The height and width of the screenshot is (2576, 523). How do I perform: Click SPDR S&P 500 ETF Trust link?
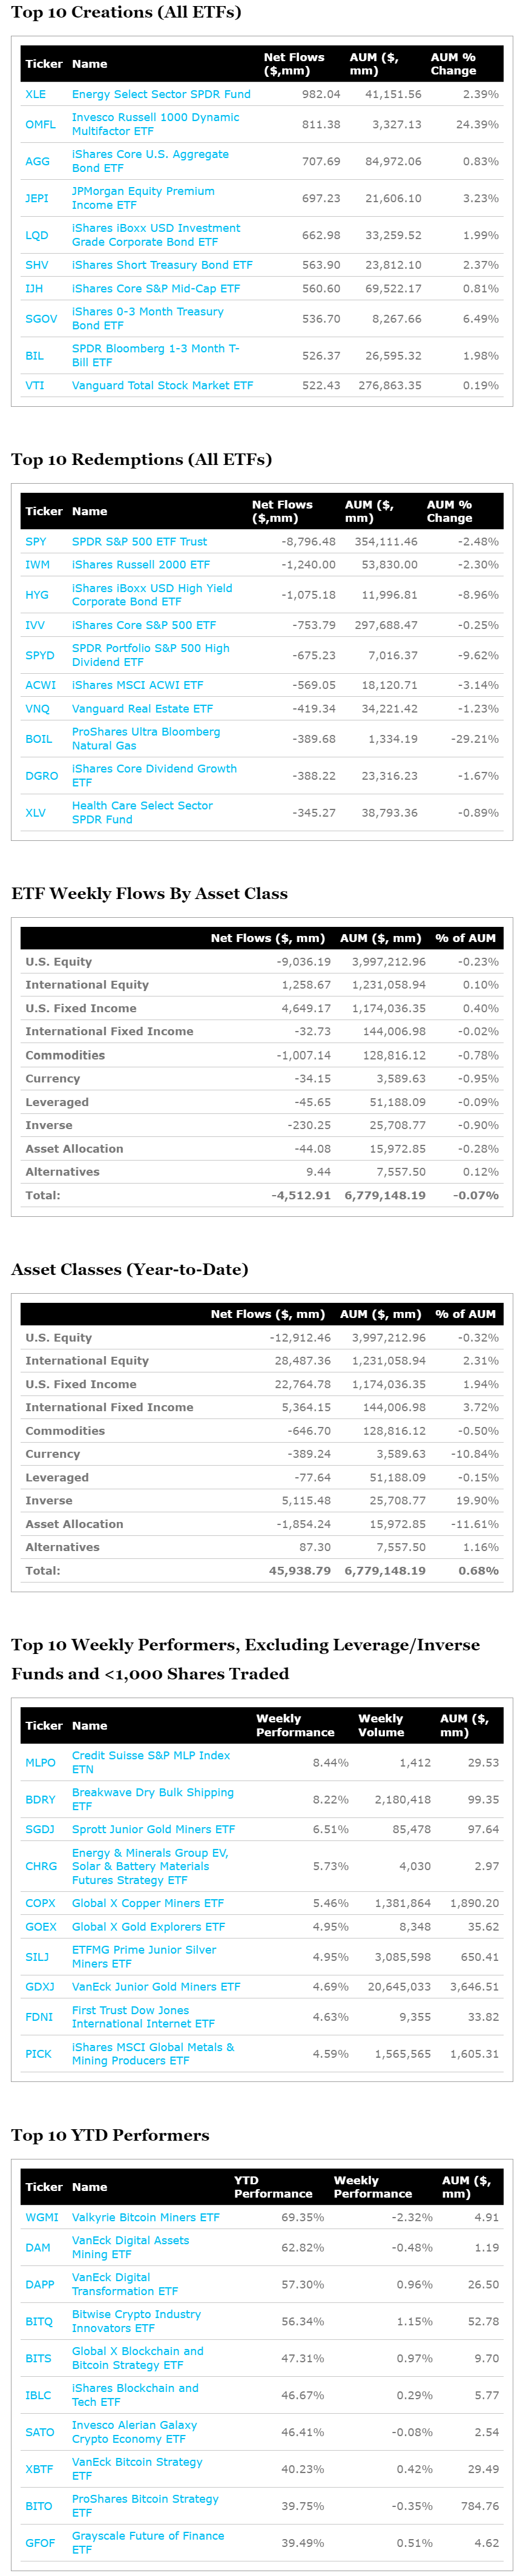click(x=139, y=541)
